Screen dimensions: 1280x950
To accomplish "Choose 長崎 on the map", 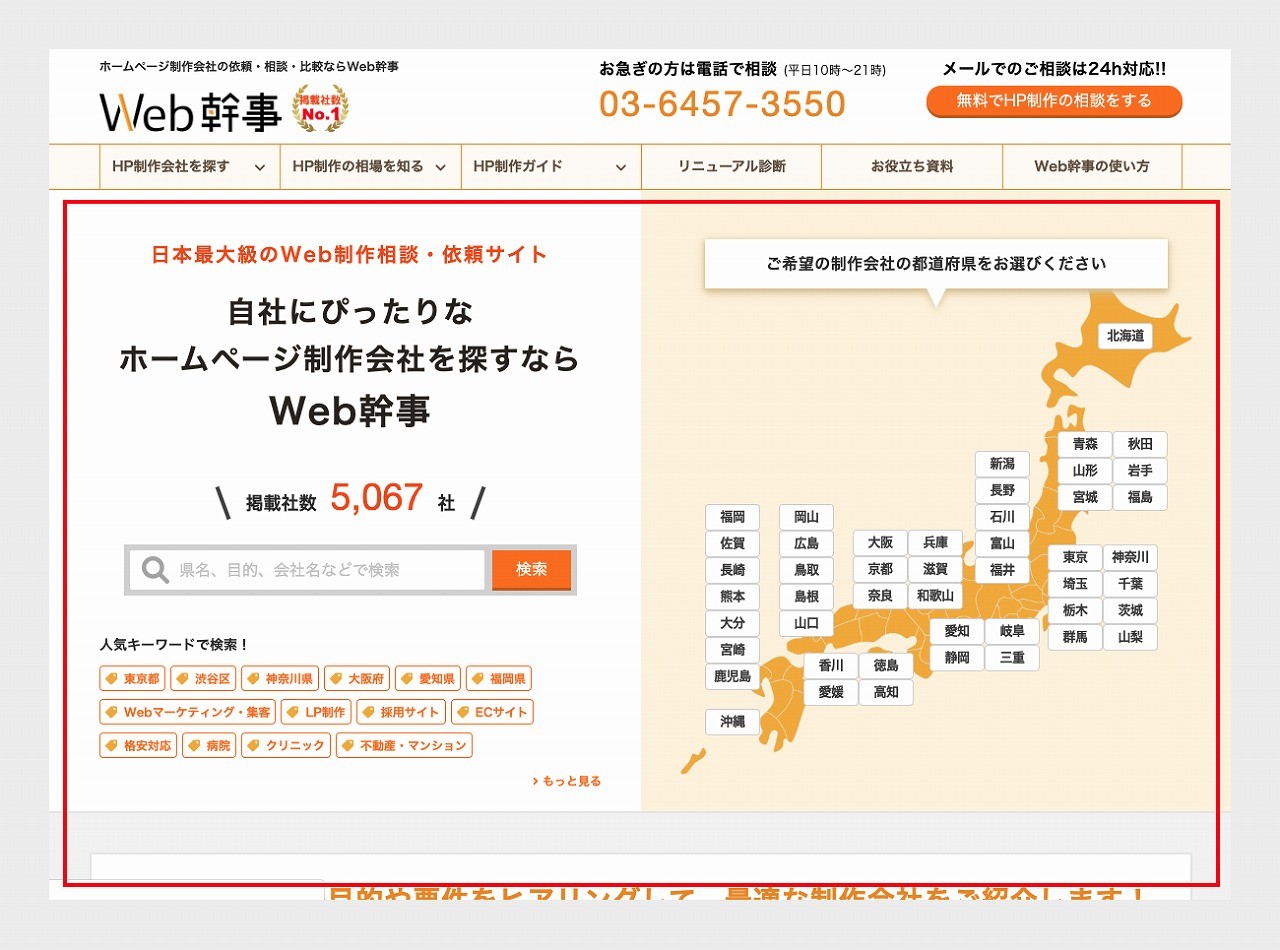I will pyautogui.click(x=732, y=570).
